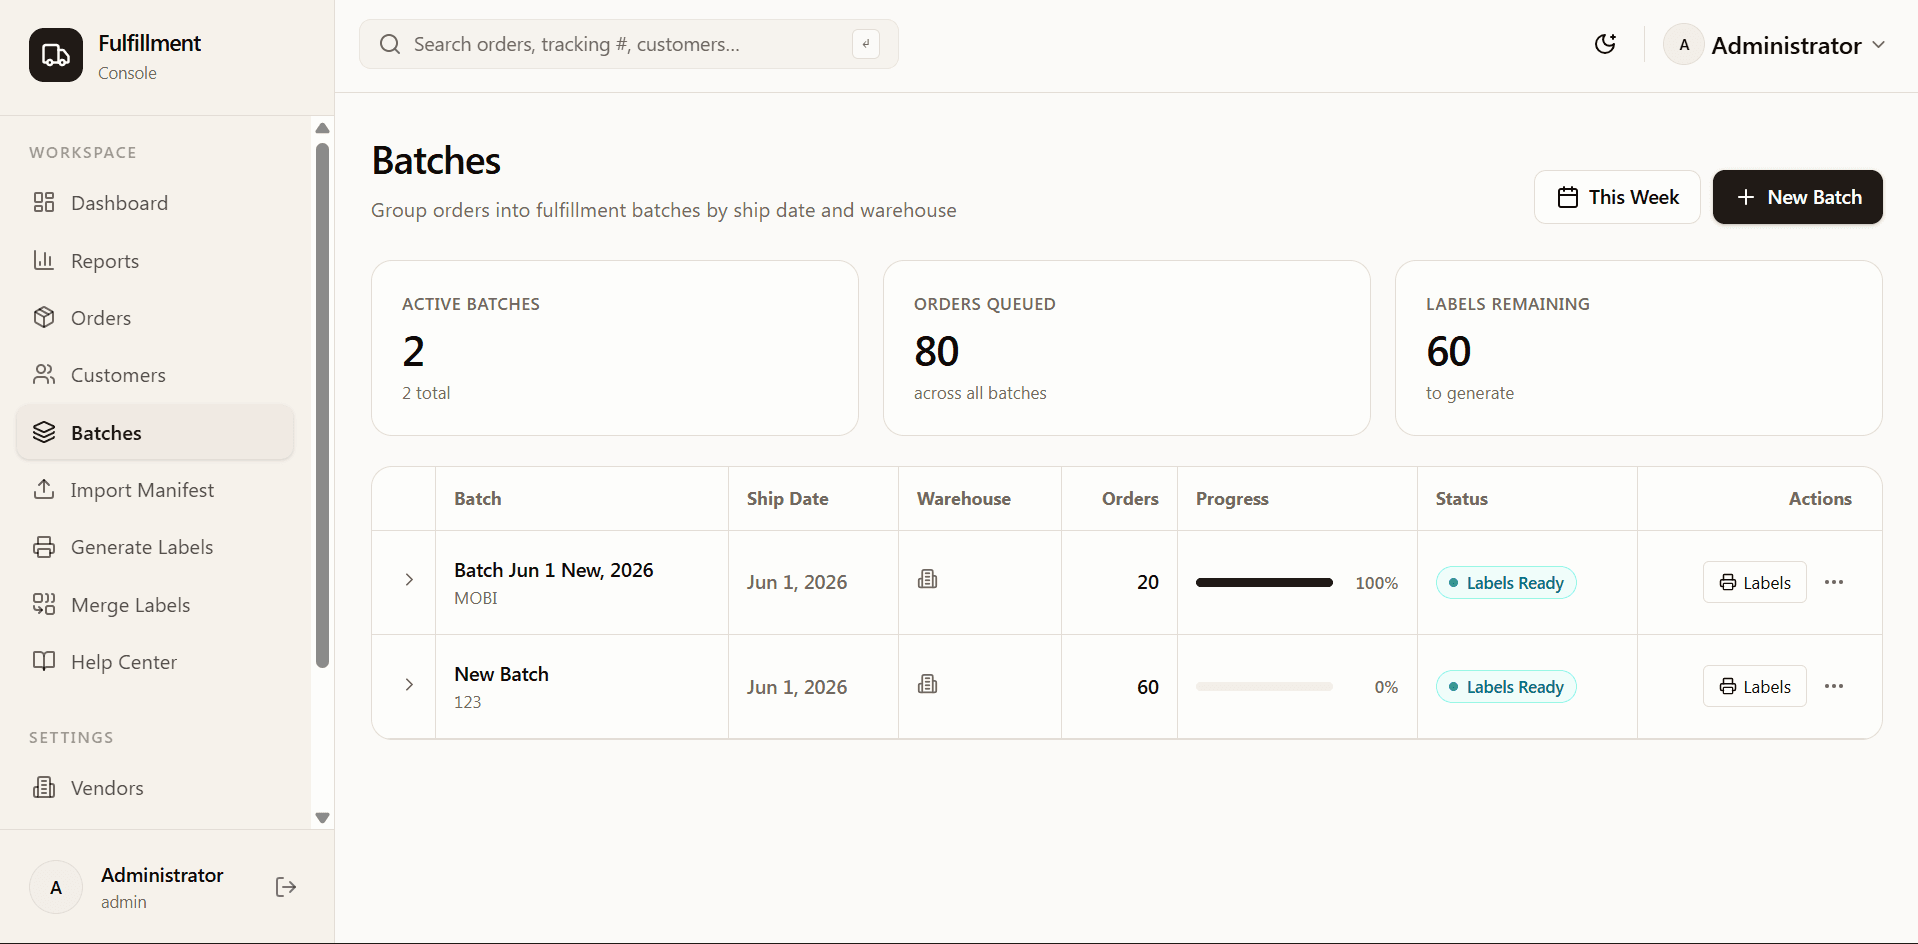Click the Active Batches card

click(x=615, y=348)
